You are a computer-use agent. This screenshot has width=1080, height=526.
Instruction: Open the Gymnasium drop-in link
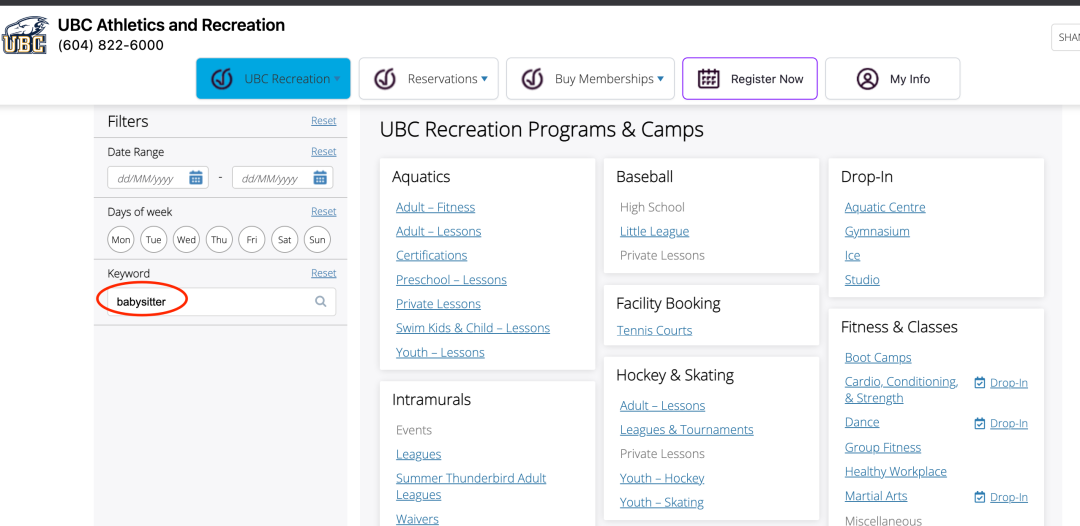pyautogui.click(x=877, y=231)
